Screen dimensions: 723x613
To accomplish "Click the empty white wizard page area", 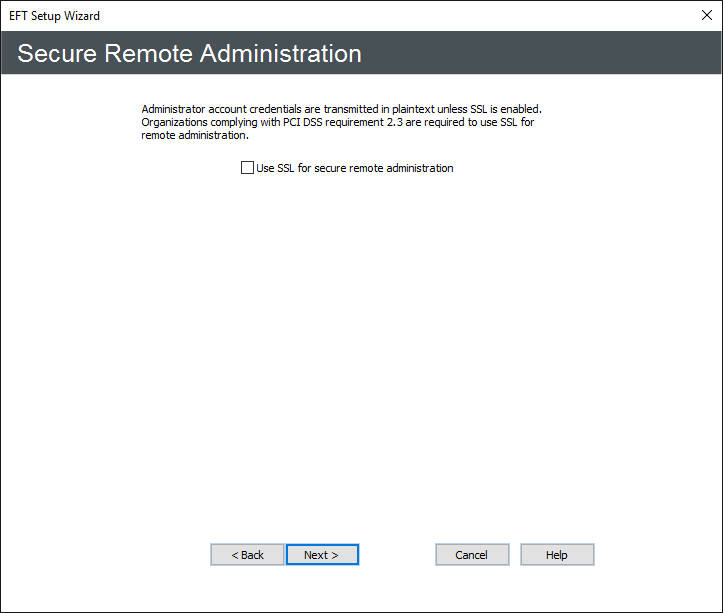I will (x=360, y=350).
